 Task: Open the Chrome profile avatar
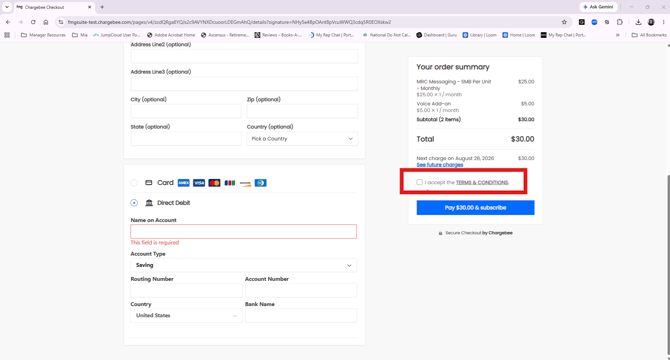[x=651, y=22]
